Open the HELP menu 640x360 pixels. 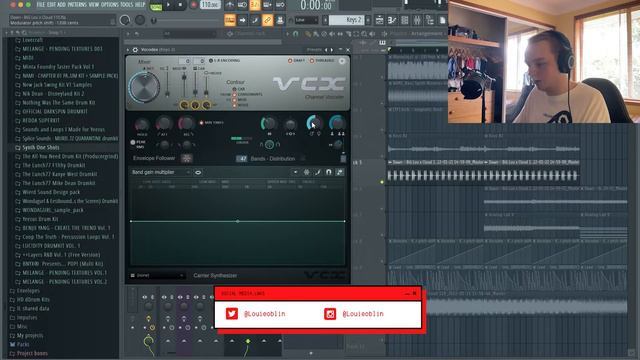140,4
